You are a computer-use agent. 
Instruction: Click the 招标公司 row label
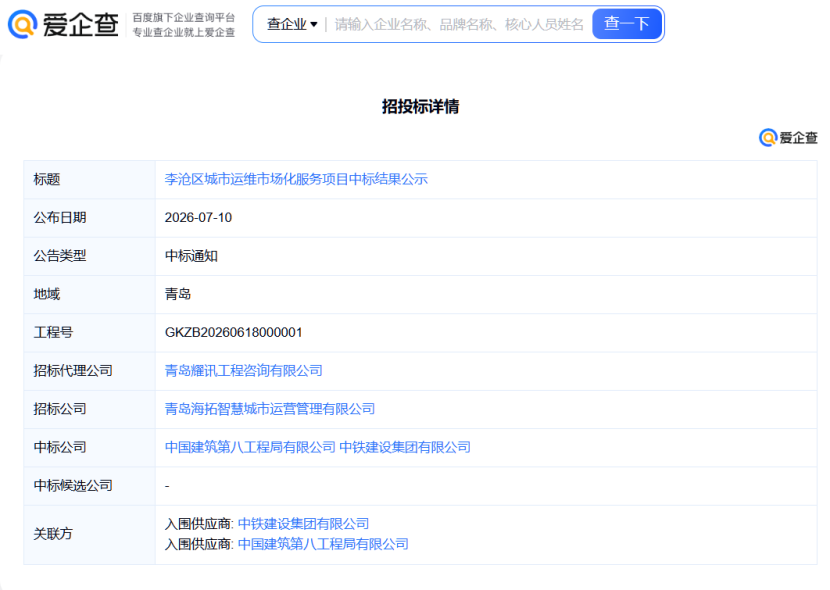pos(60,409)
